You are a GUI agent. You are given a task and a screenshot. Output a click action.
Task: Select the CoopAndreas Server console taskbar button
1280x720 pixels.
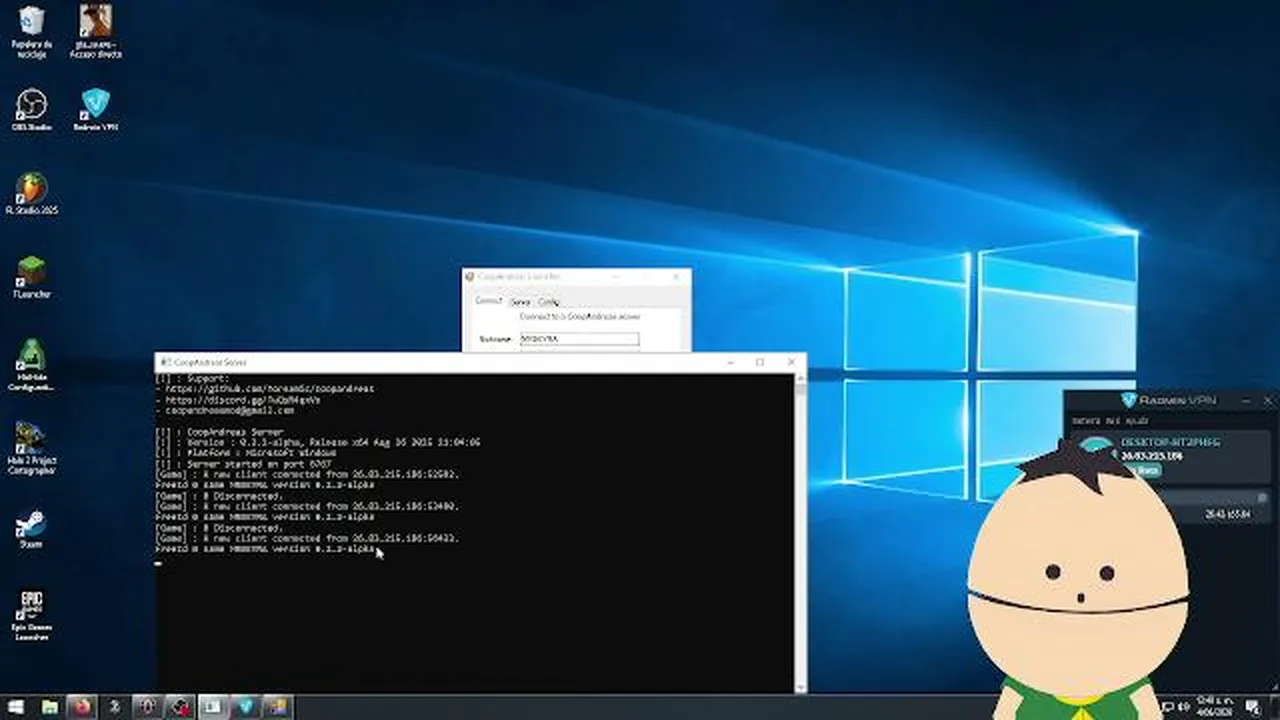(x=212, y=707)
